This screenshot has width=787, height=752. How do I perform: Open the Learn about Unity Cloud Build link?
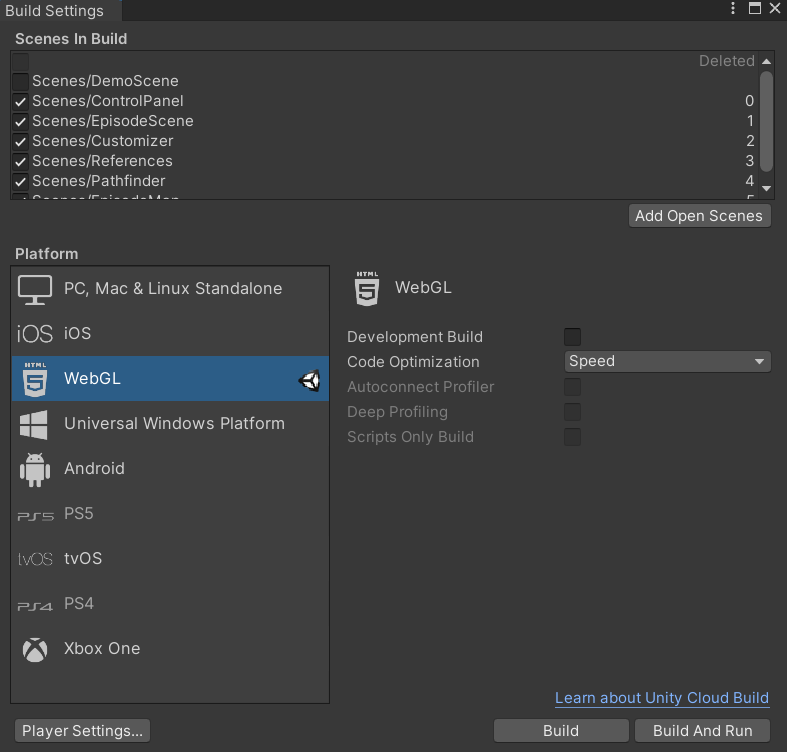click(662, 698)
